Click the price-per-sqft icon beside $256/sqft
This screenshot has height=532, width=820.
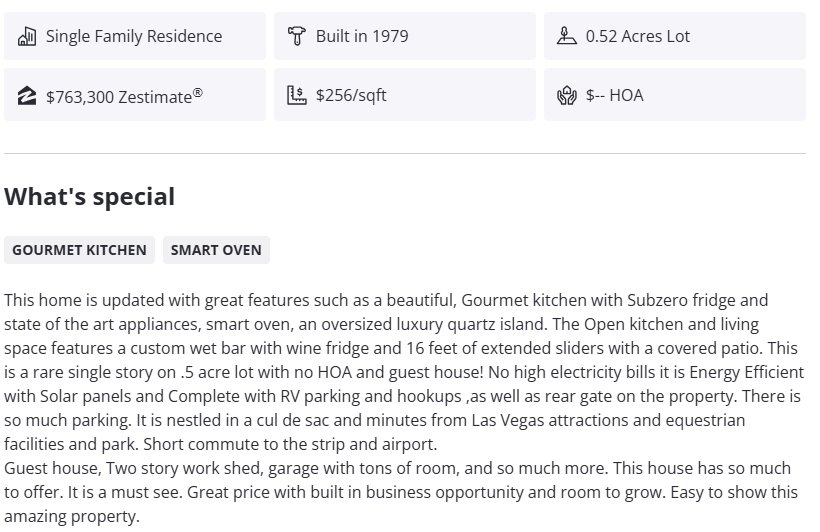pos(296,96)
